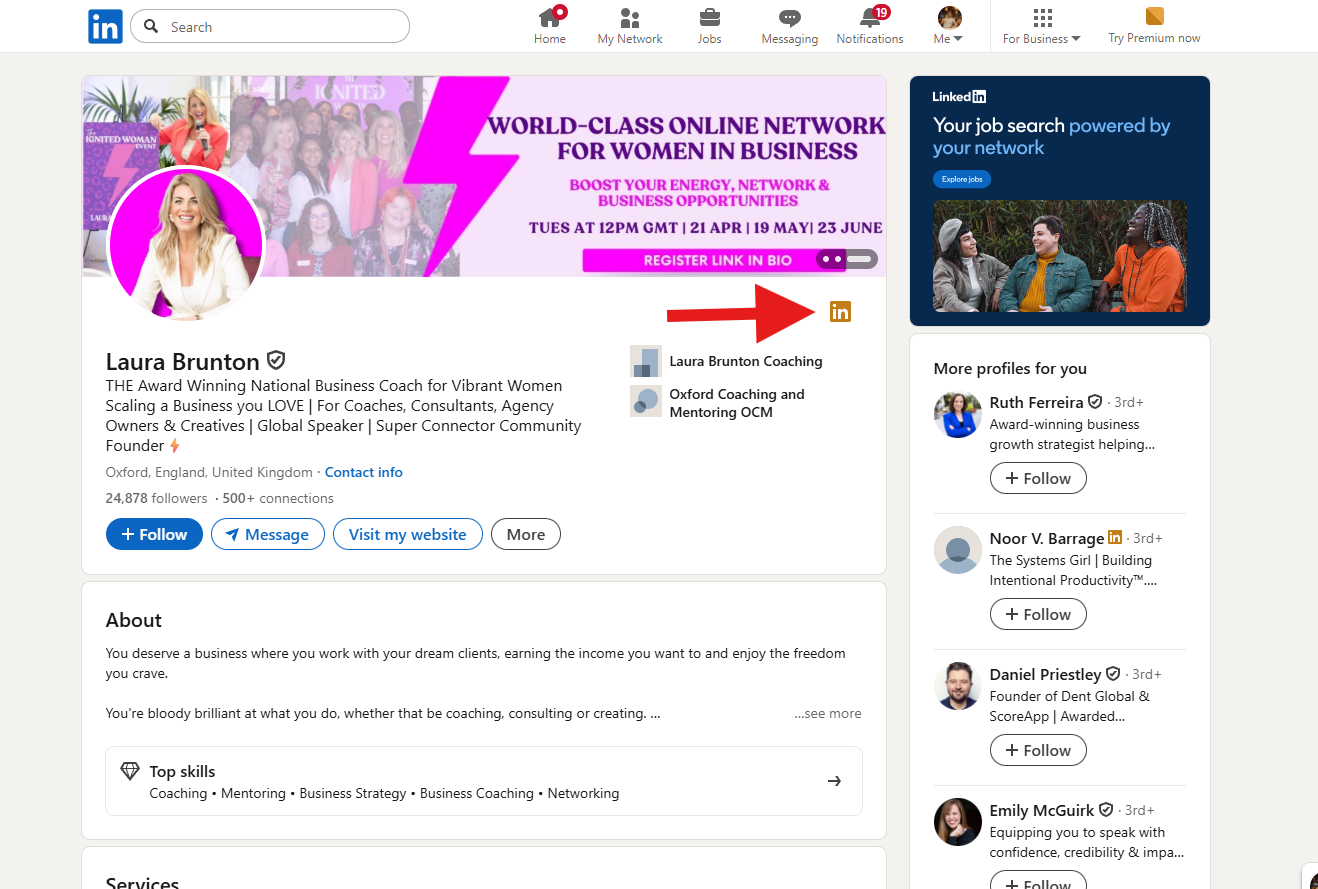This screenshot has height=889, width=1318.
Task: Click the arrow in the Top skills box
Action: (x=834, y=781)
